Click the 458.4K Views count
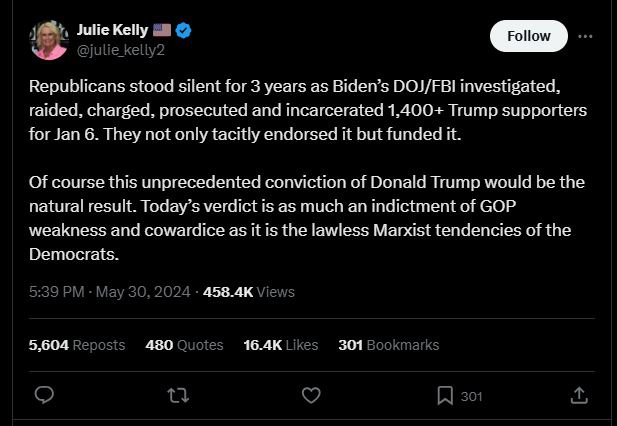 [x=248, y=292]
